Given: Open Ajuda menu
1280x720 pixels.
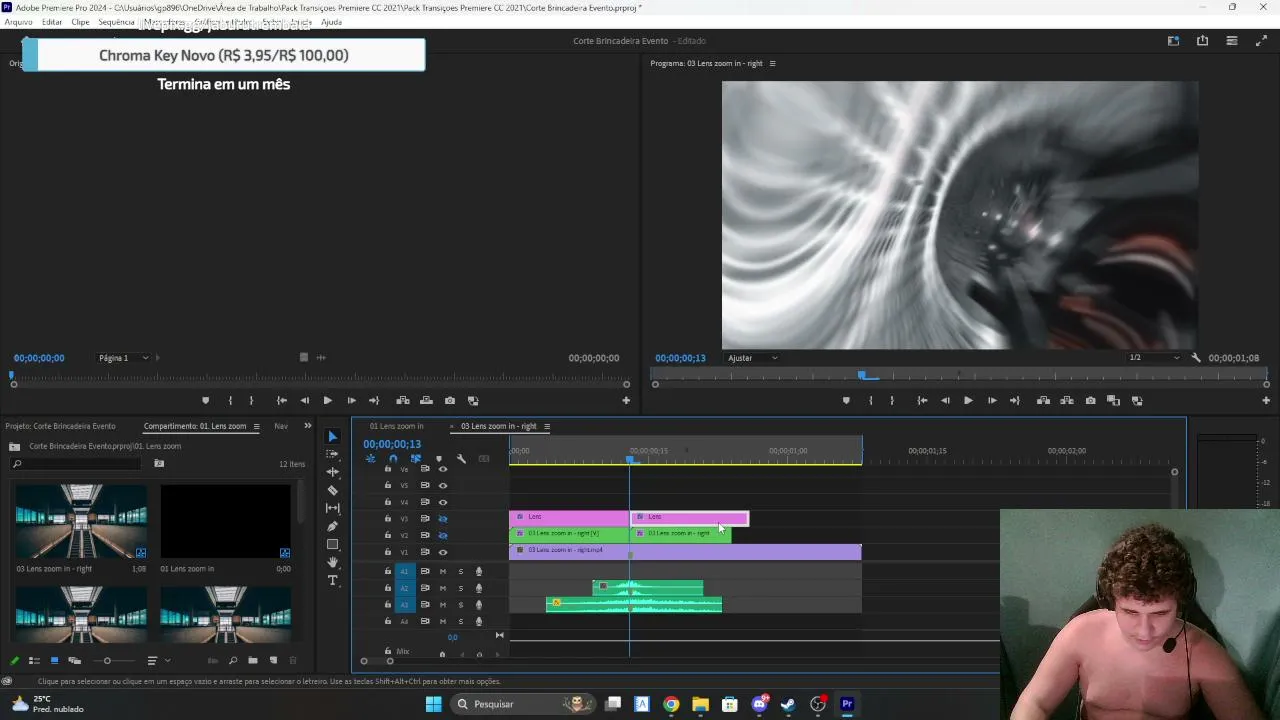Looking at the screenshot, I should point(331,22).
